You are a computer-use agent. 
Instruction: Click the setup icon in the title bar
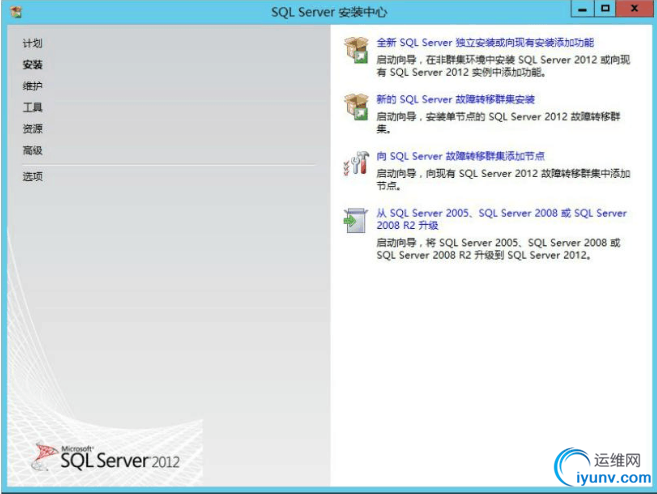click(16, 12)
